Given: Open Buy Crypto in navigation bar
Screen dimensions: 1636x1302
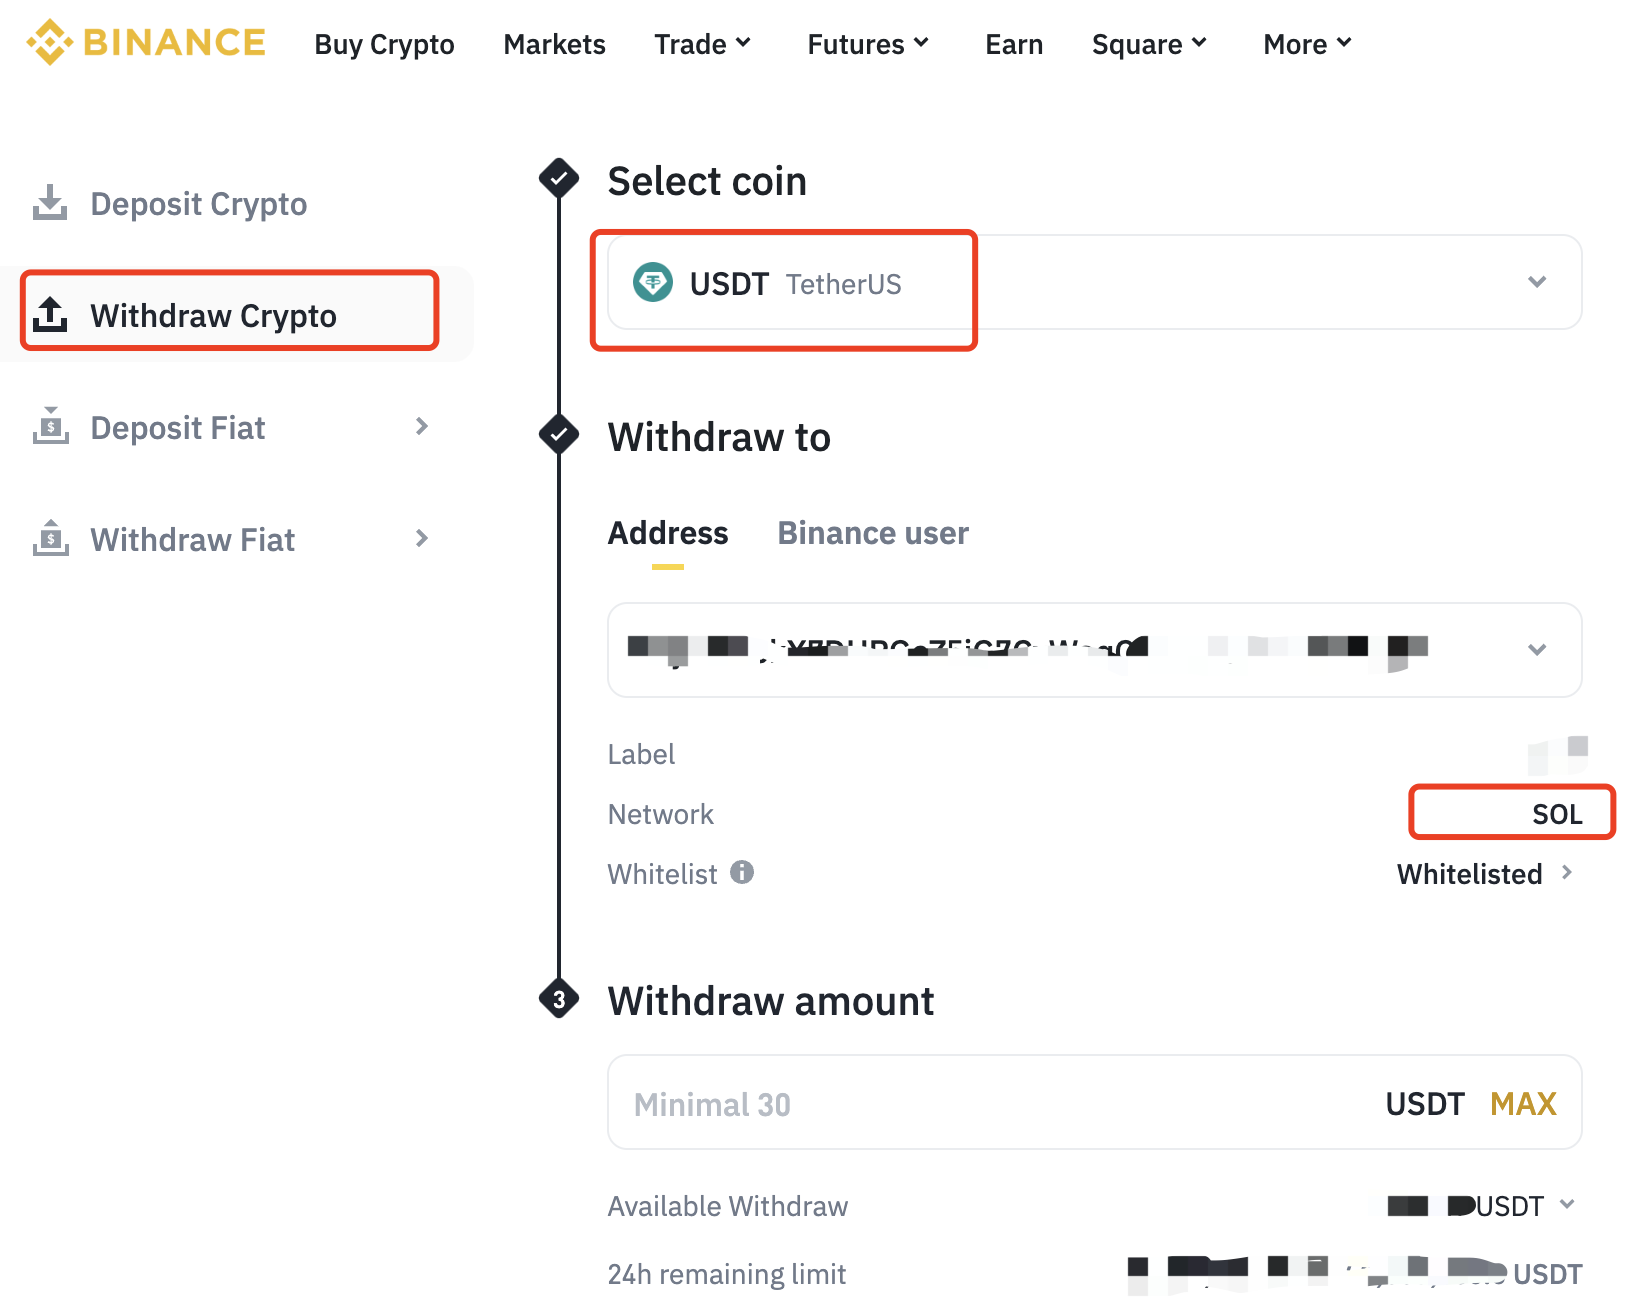Looking at the screenshot, I should click(384, 44).
